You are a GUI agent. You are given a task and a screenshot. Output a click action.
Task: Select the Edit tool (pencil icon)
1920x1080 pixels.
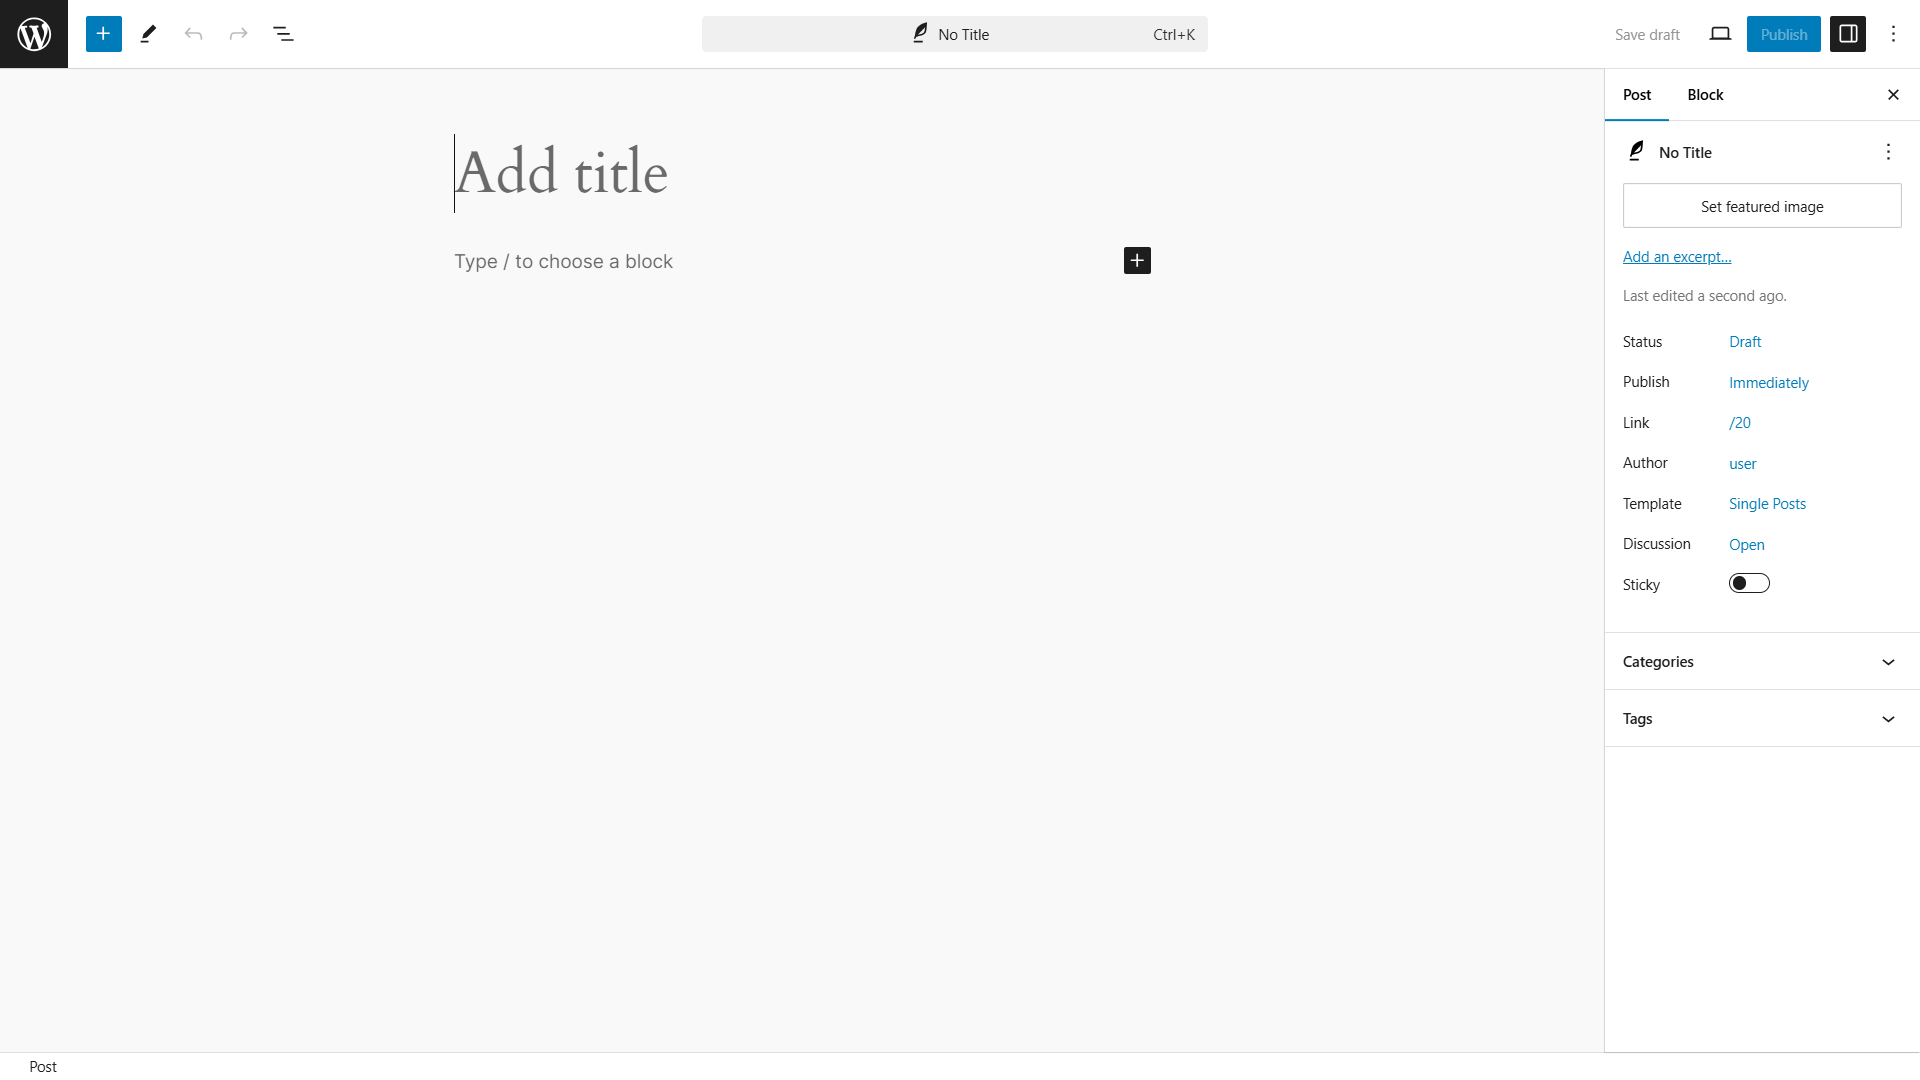coord(148,33)
